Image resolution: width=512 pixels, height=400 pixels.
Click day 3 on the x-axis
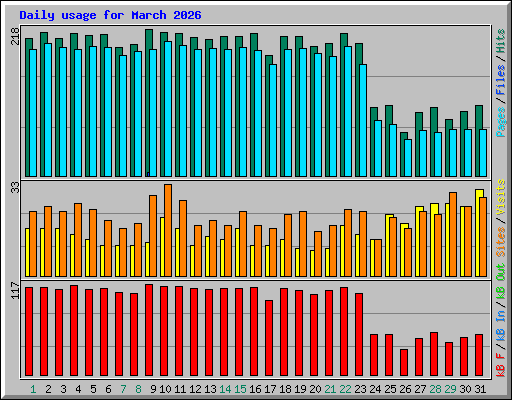(63, 389)
